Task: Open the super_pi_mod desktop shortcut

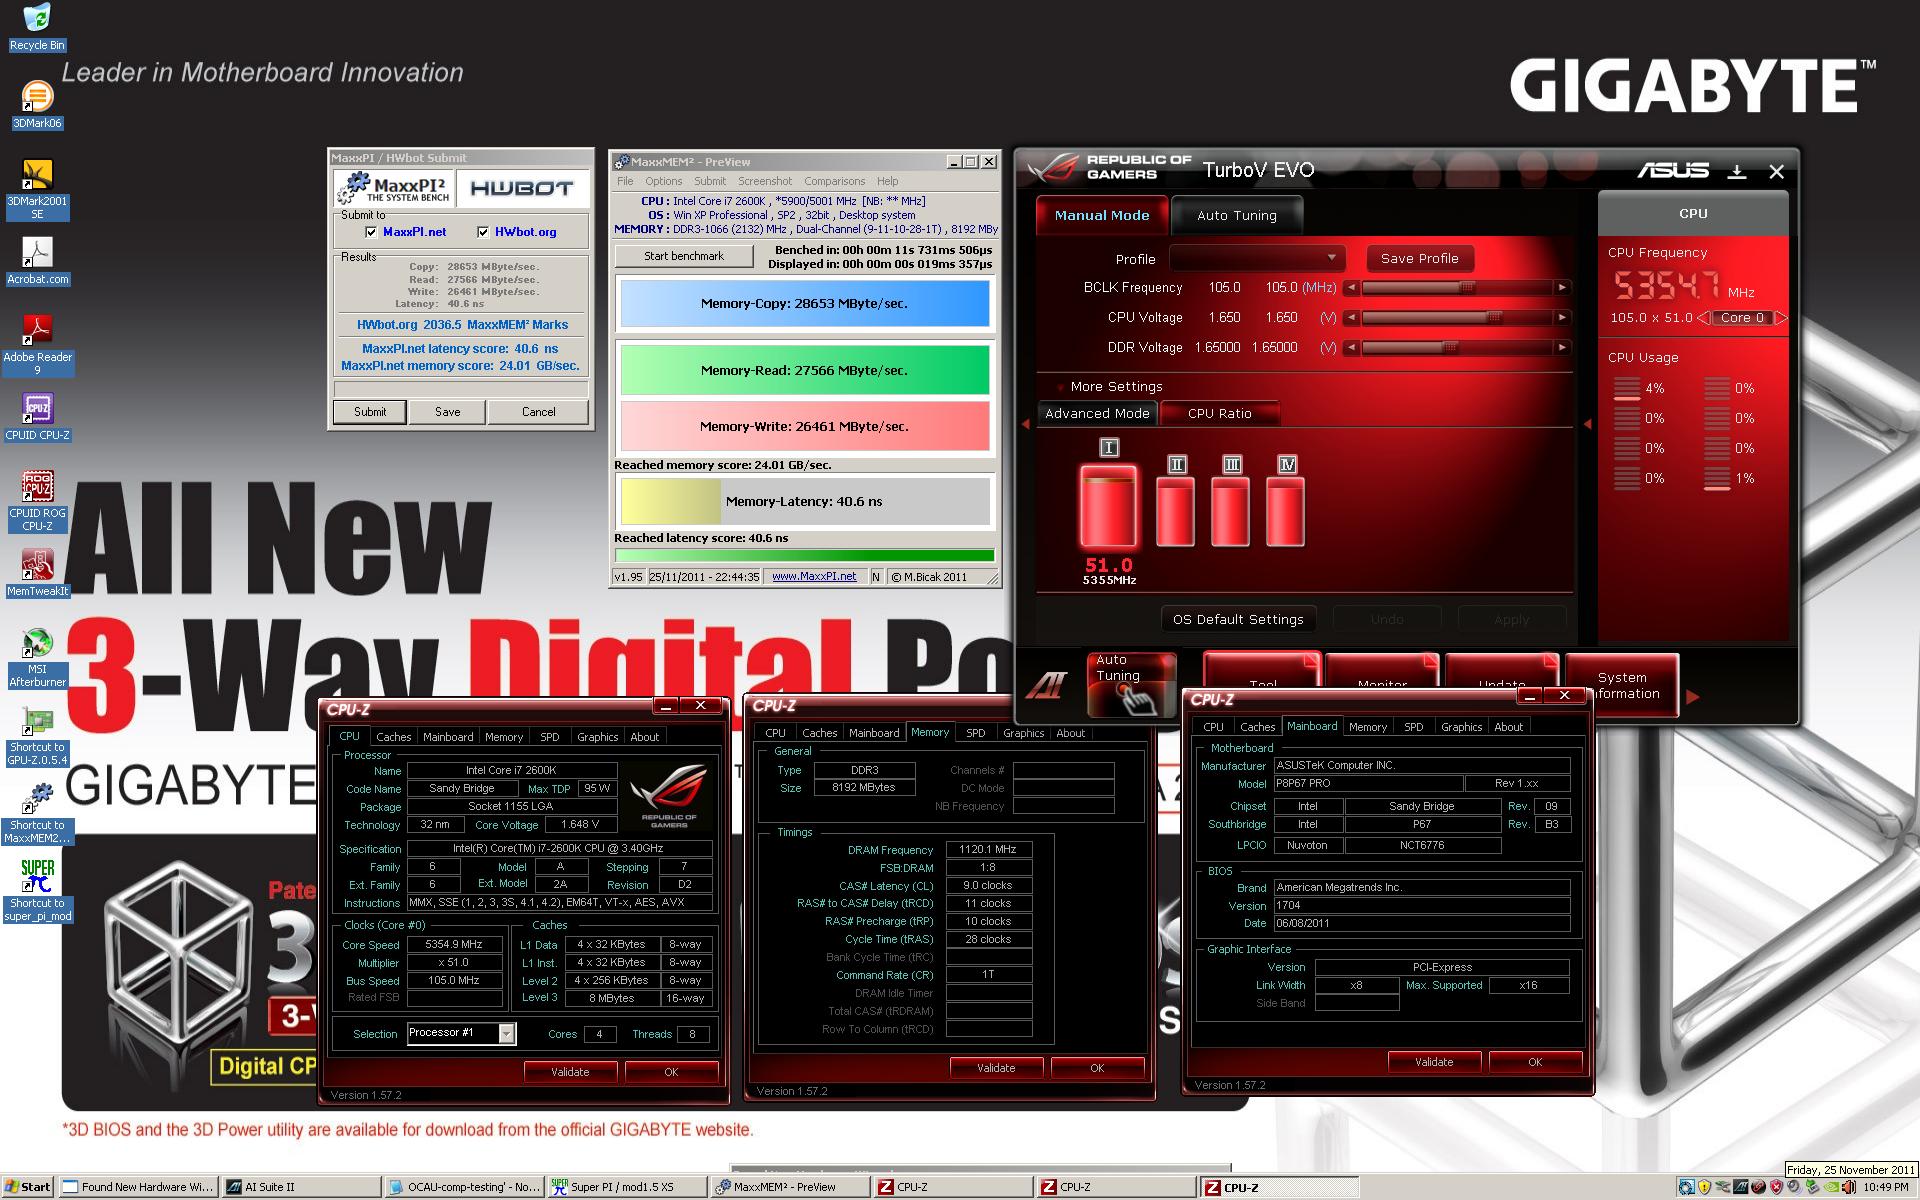Action: [37, 891]
